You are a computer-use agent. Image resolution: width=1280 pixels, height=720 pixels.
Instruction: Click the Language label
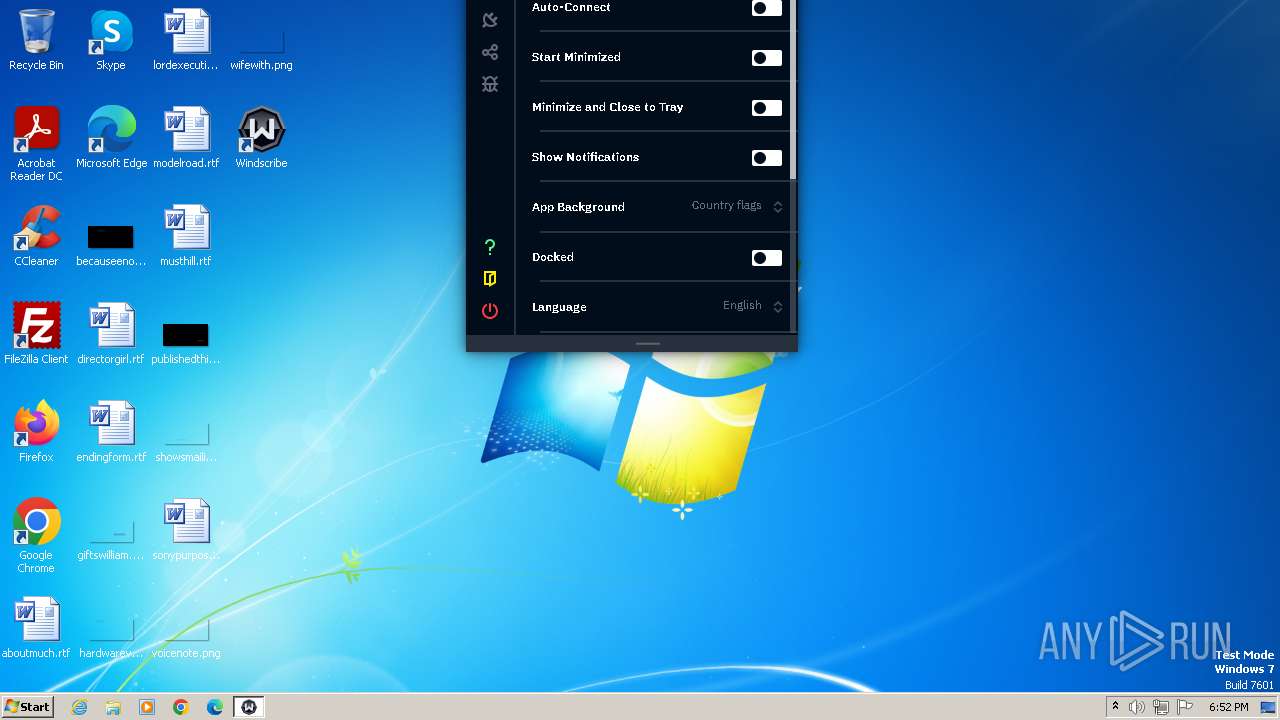(559, 307)
